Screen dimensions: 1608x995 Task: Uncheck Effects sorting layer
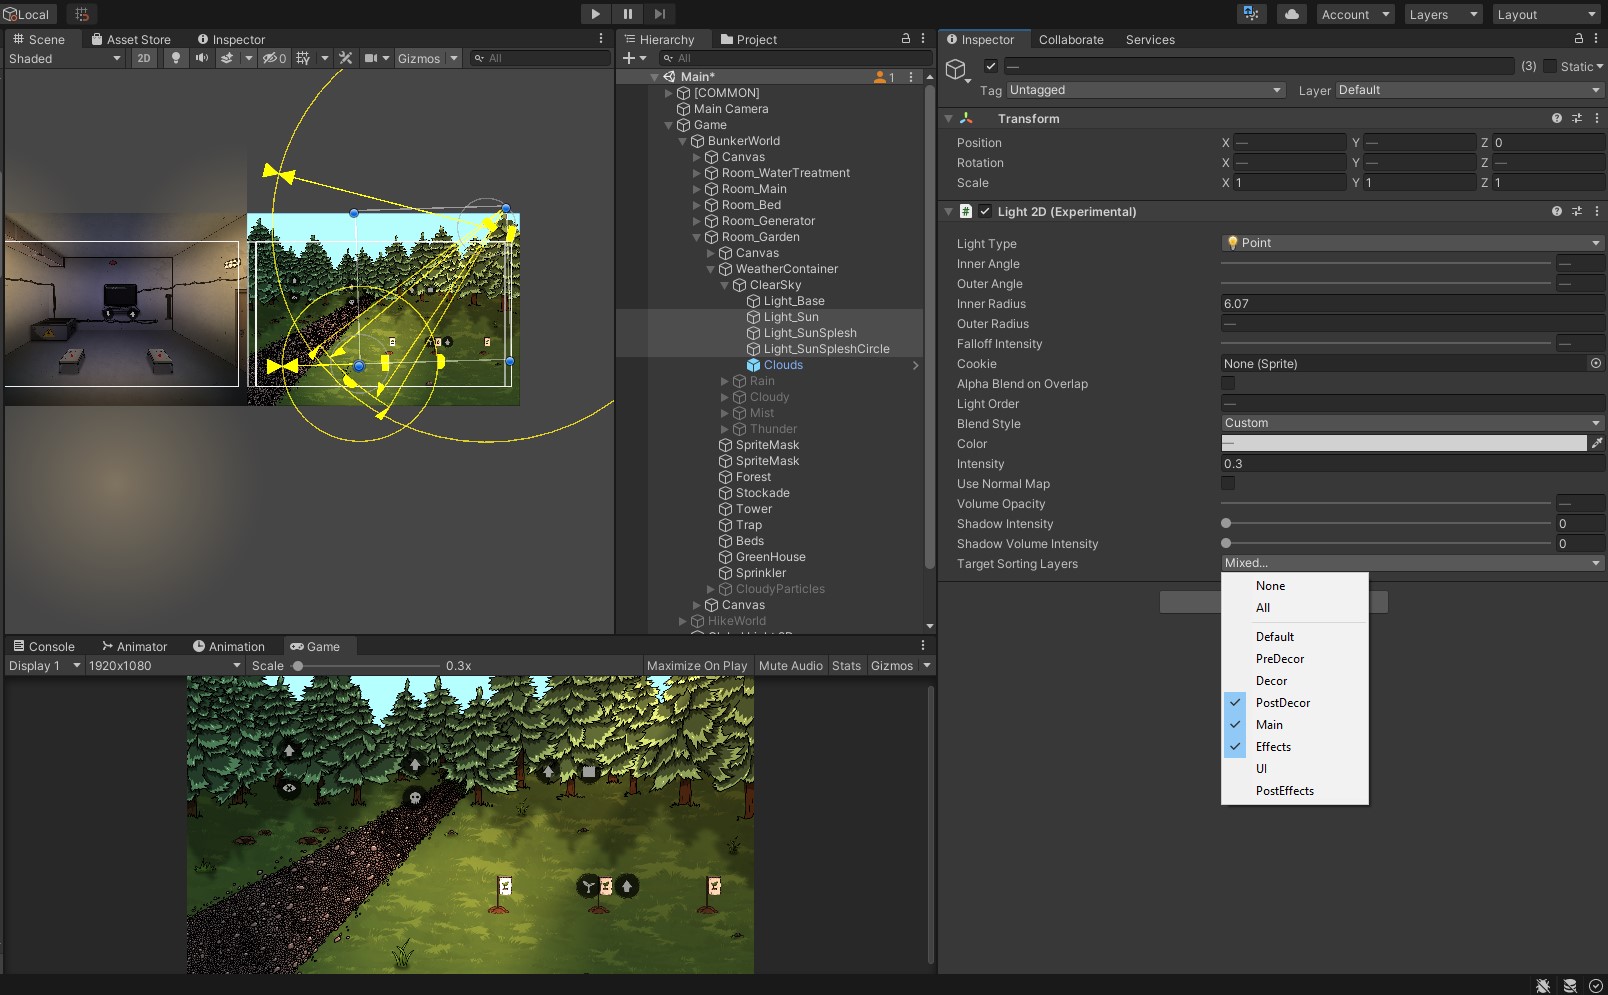[x=1295, y=747]
